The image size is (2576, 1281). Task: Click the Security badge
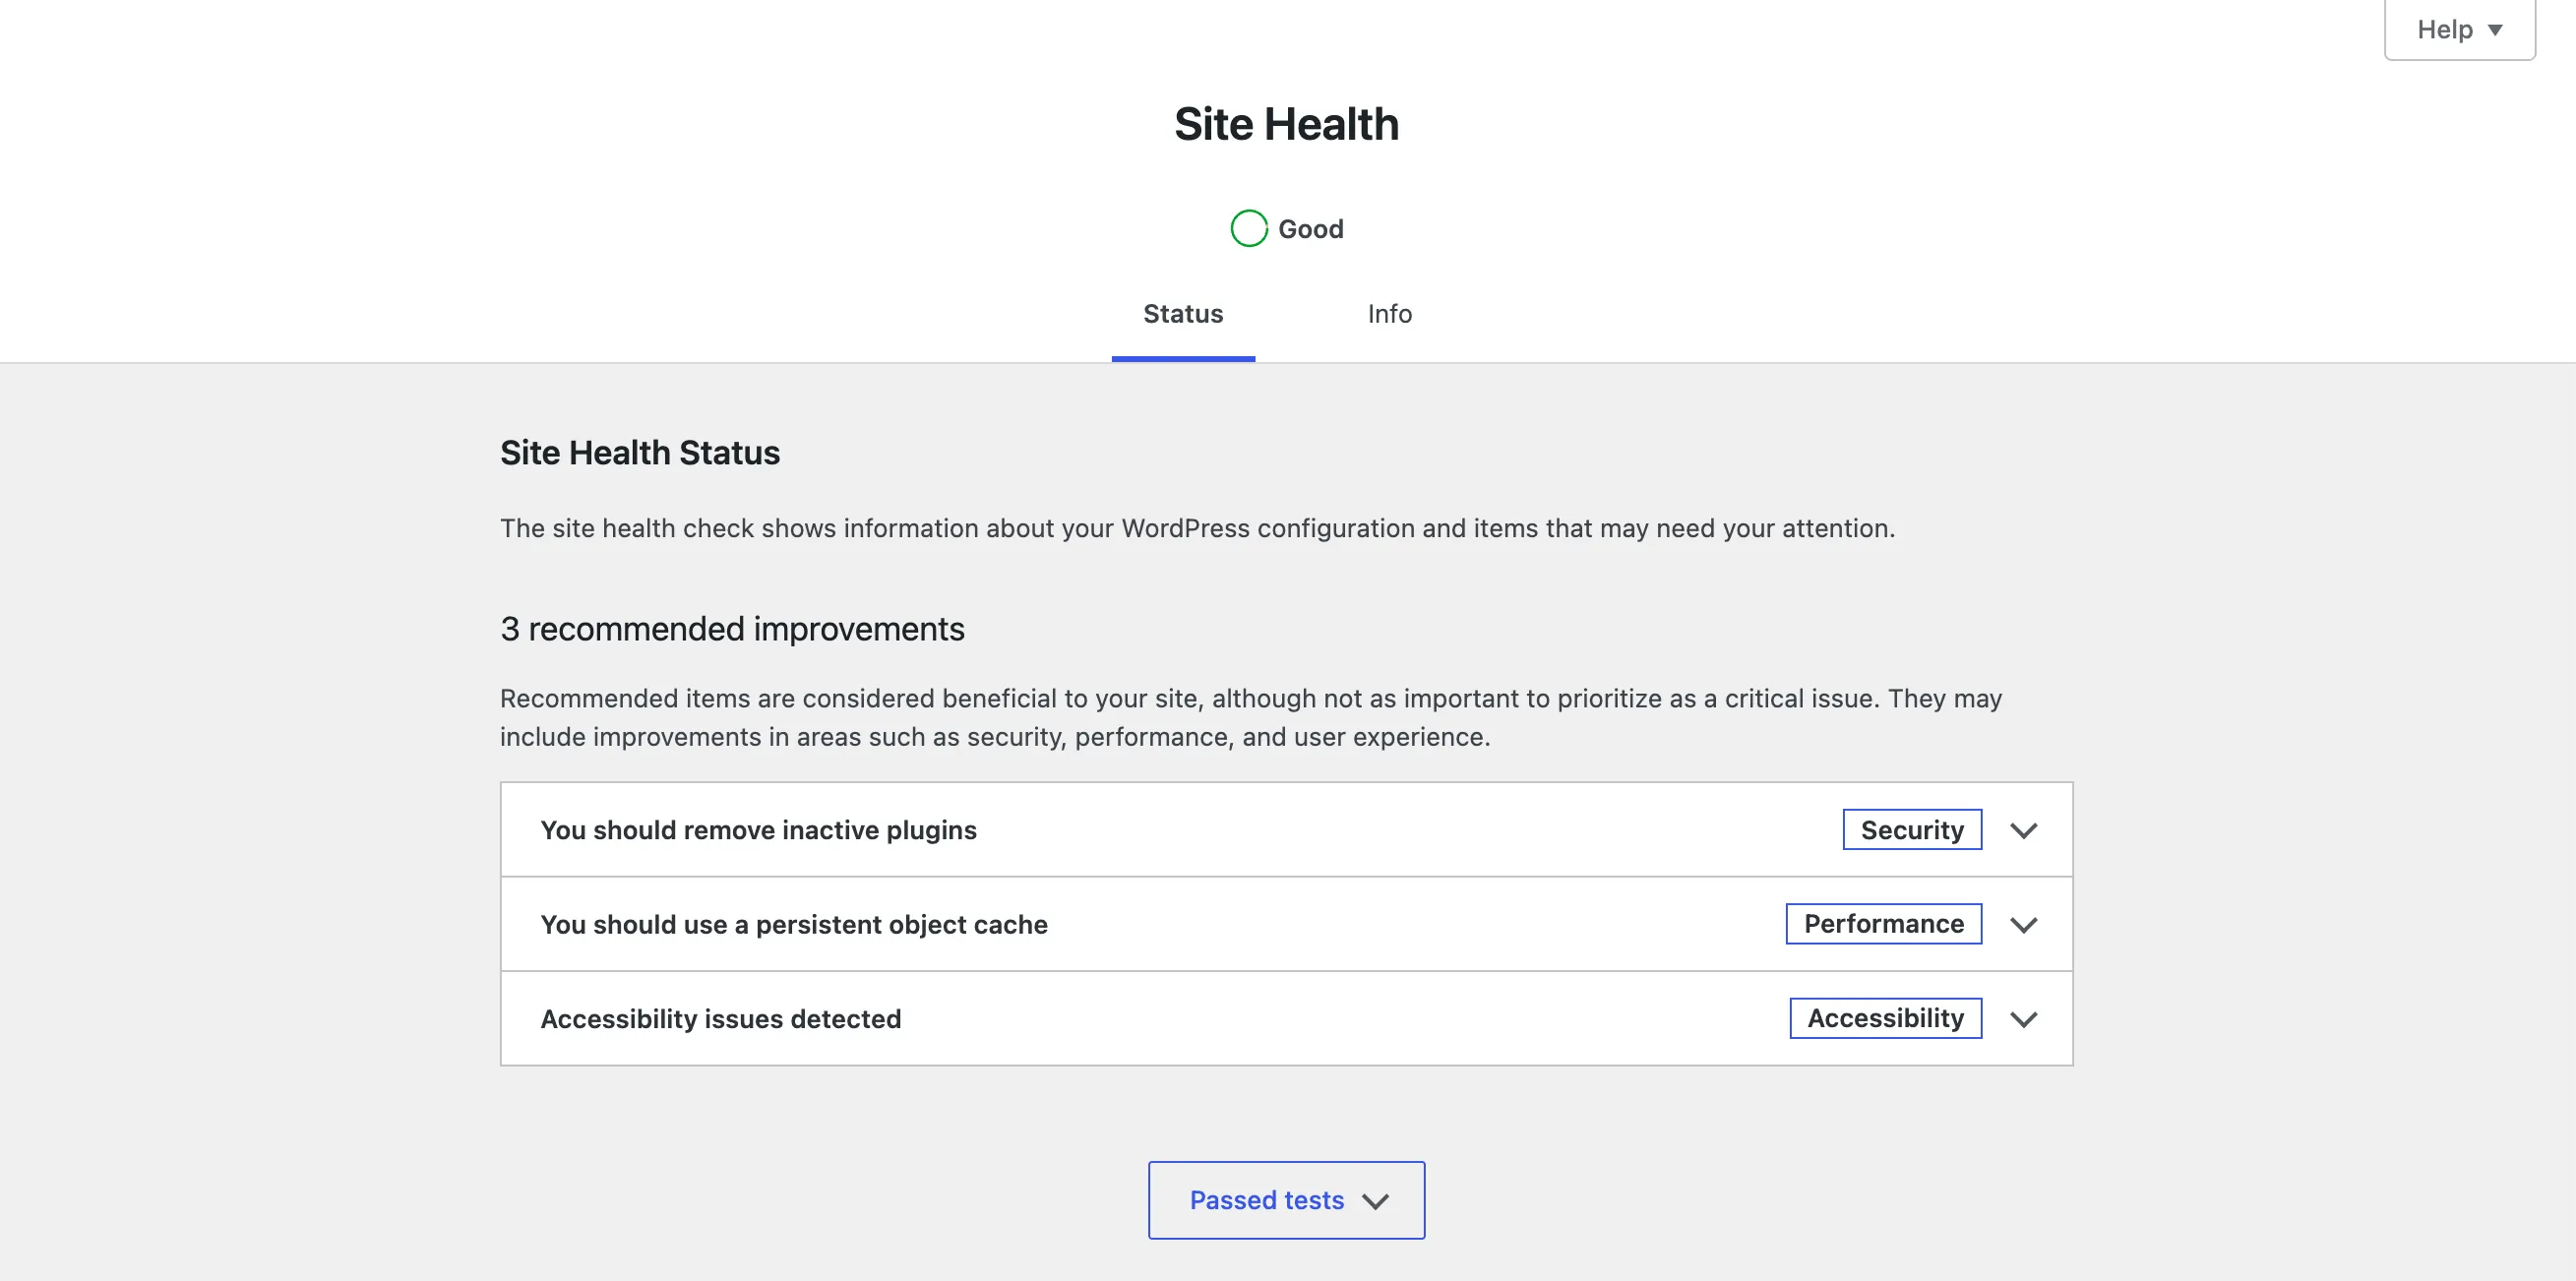1912,830
